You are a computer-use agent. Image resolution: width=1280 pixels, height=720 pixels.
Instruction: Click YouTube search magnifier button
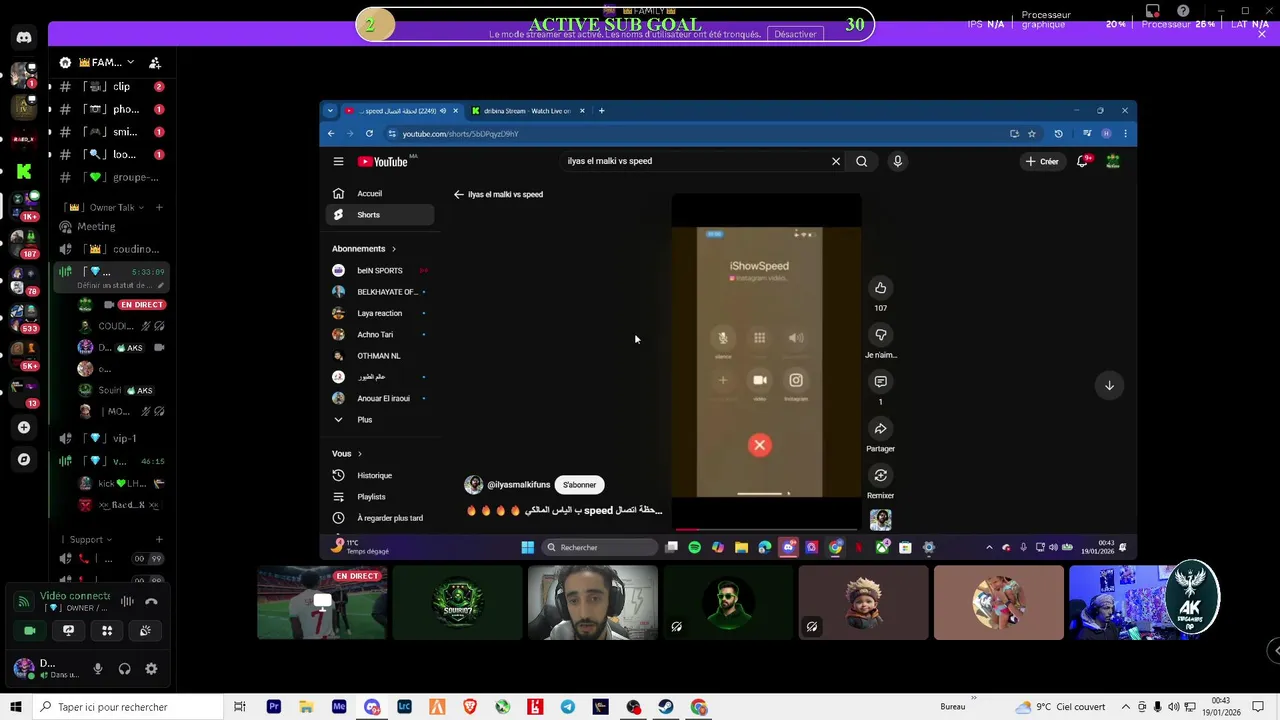[861, 161]
